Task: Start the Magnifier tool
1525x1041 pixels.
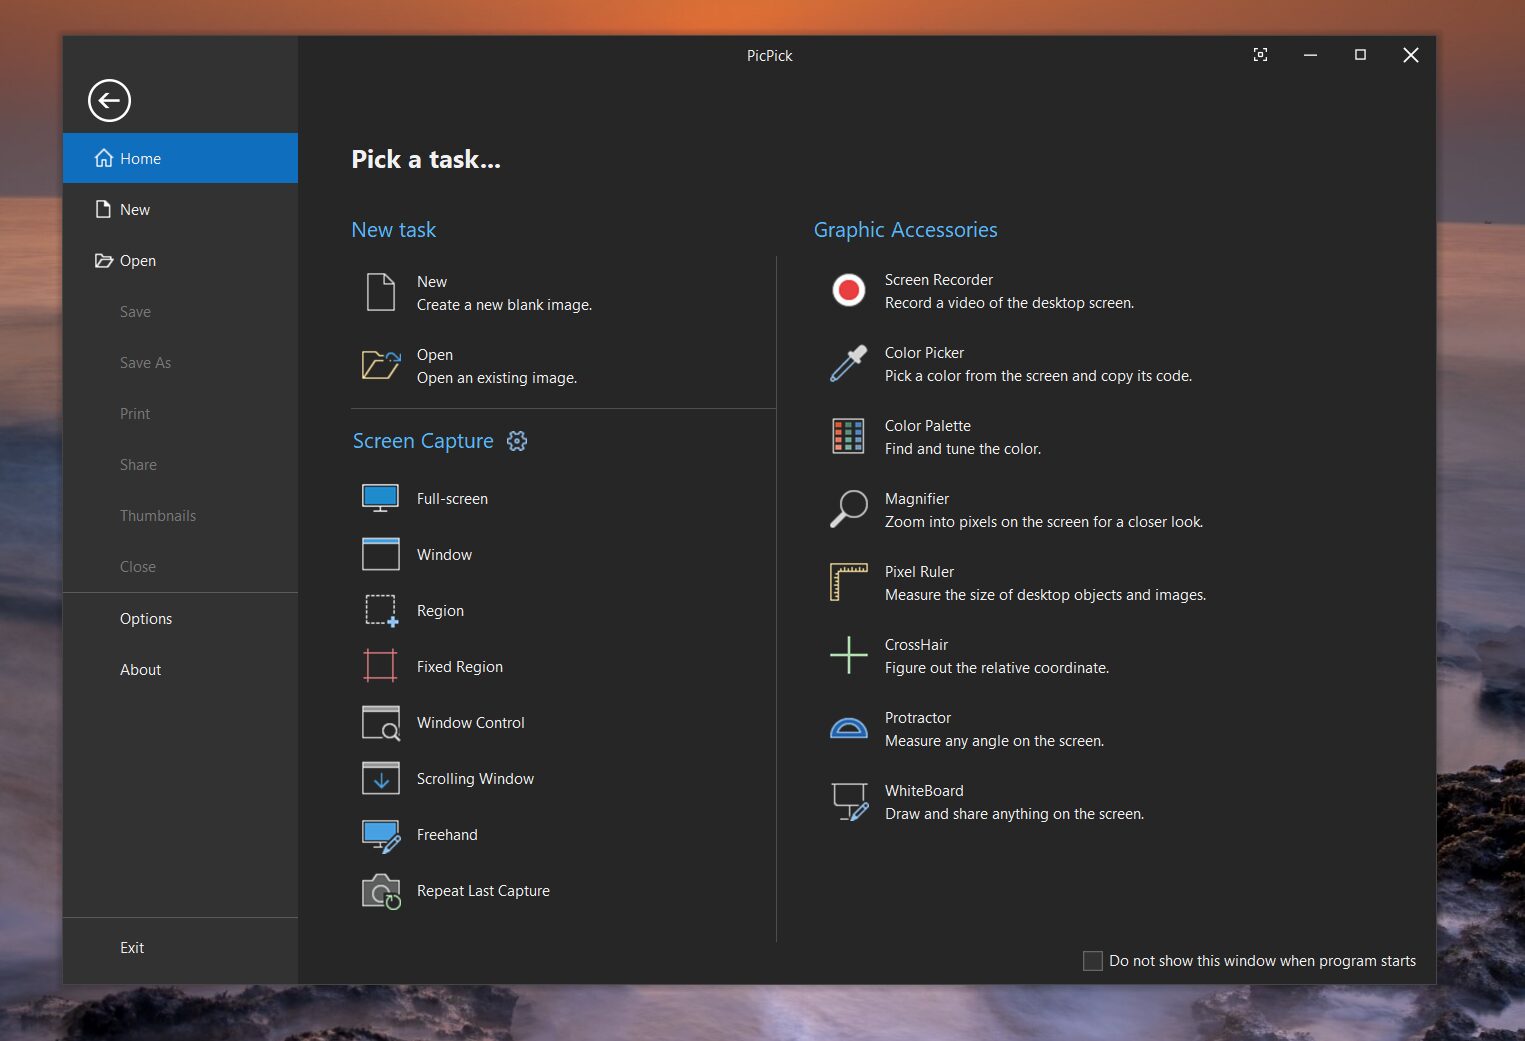Action: click(x=848, y=509)
